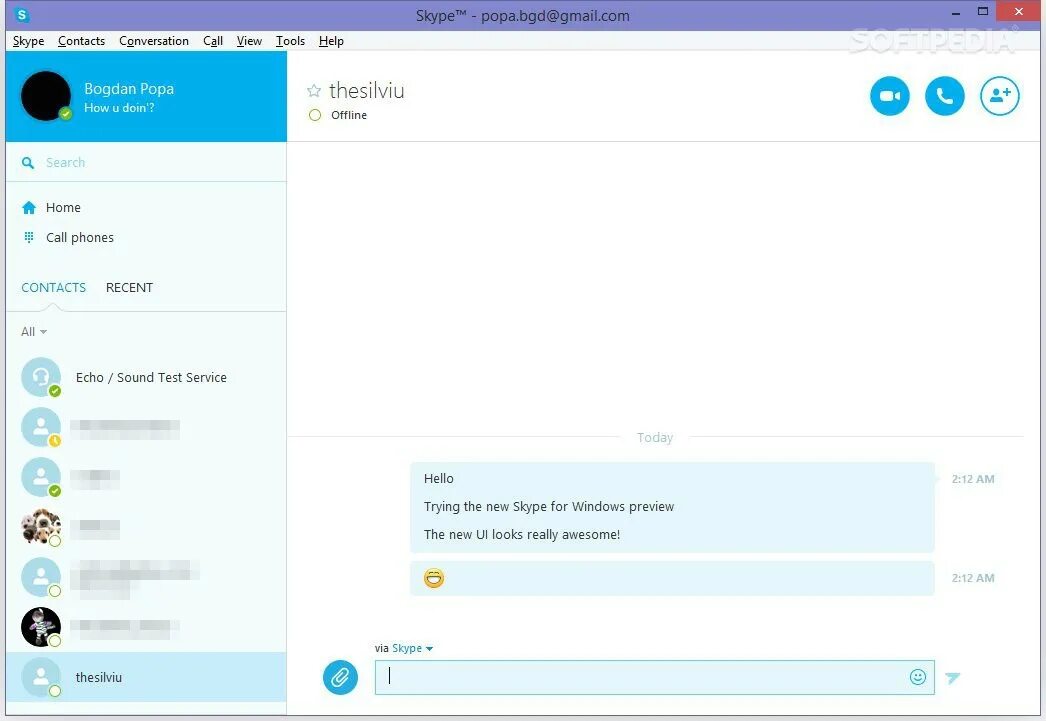
Task: Open the emoticon picker in message box
Action: (x=918, y=677)
